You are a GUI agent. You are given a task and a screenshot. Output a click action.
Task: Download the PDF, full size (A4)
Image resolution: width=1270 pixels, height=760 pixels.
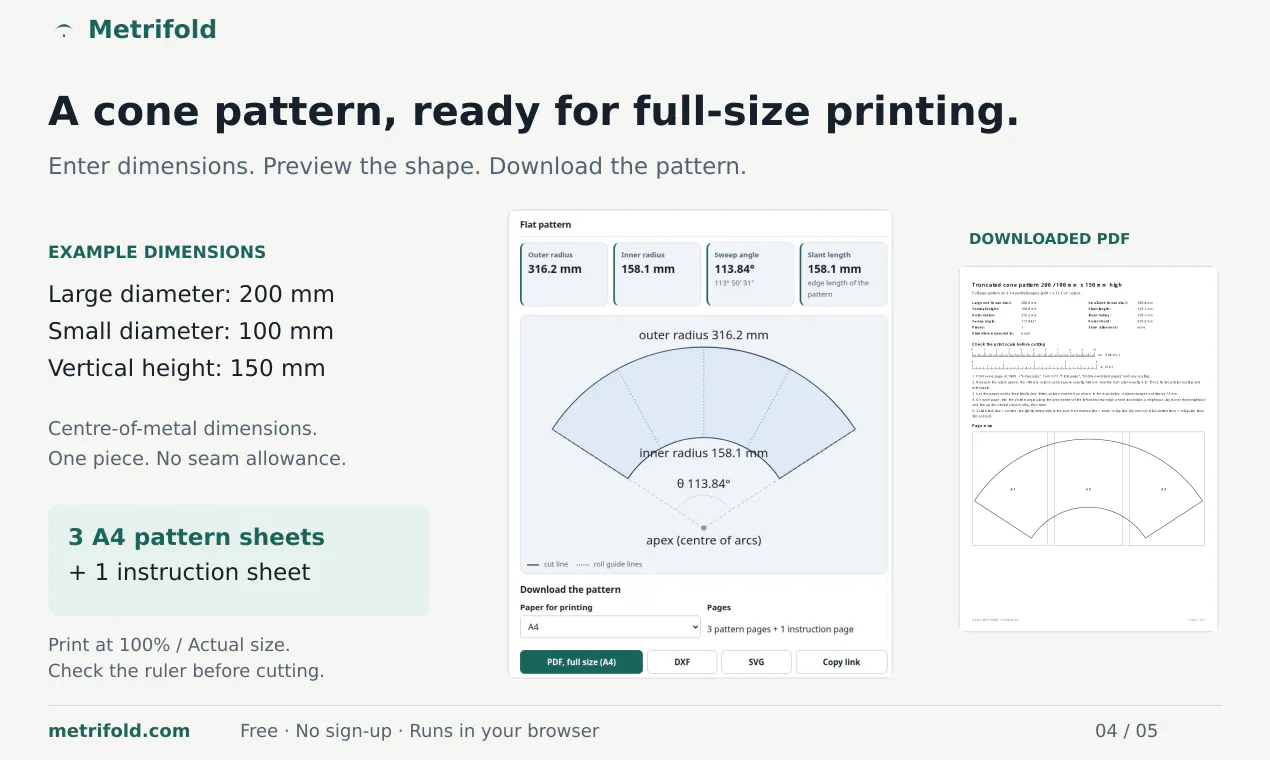pyautogui.click(x=581, y=662)
